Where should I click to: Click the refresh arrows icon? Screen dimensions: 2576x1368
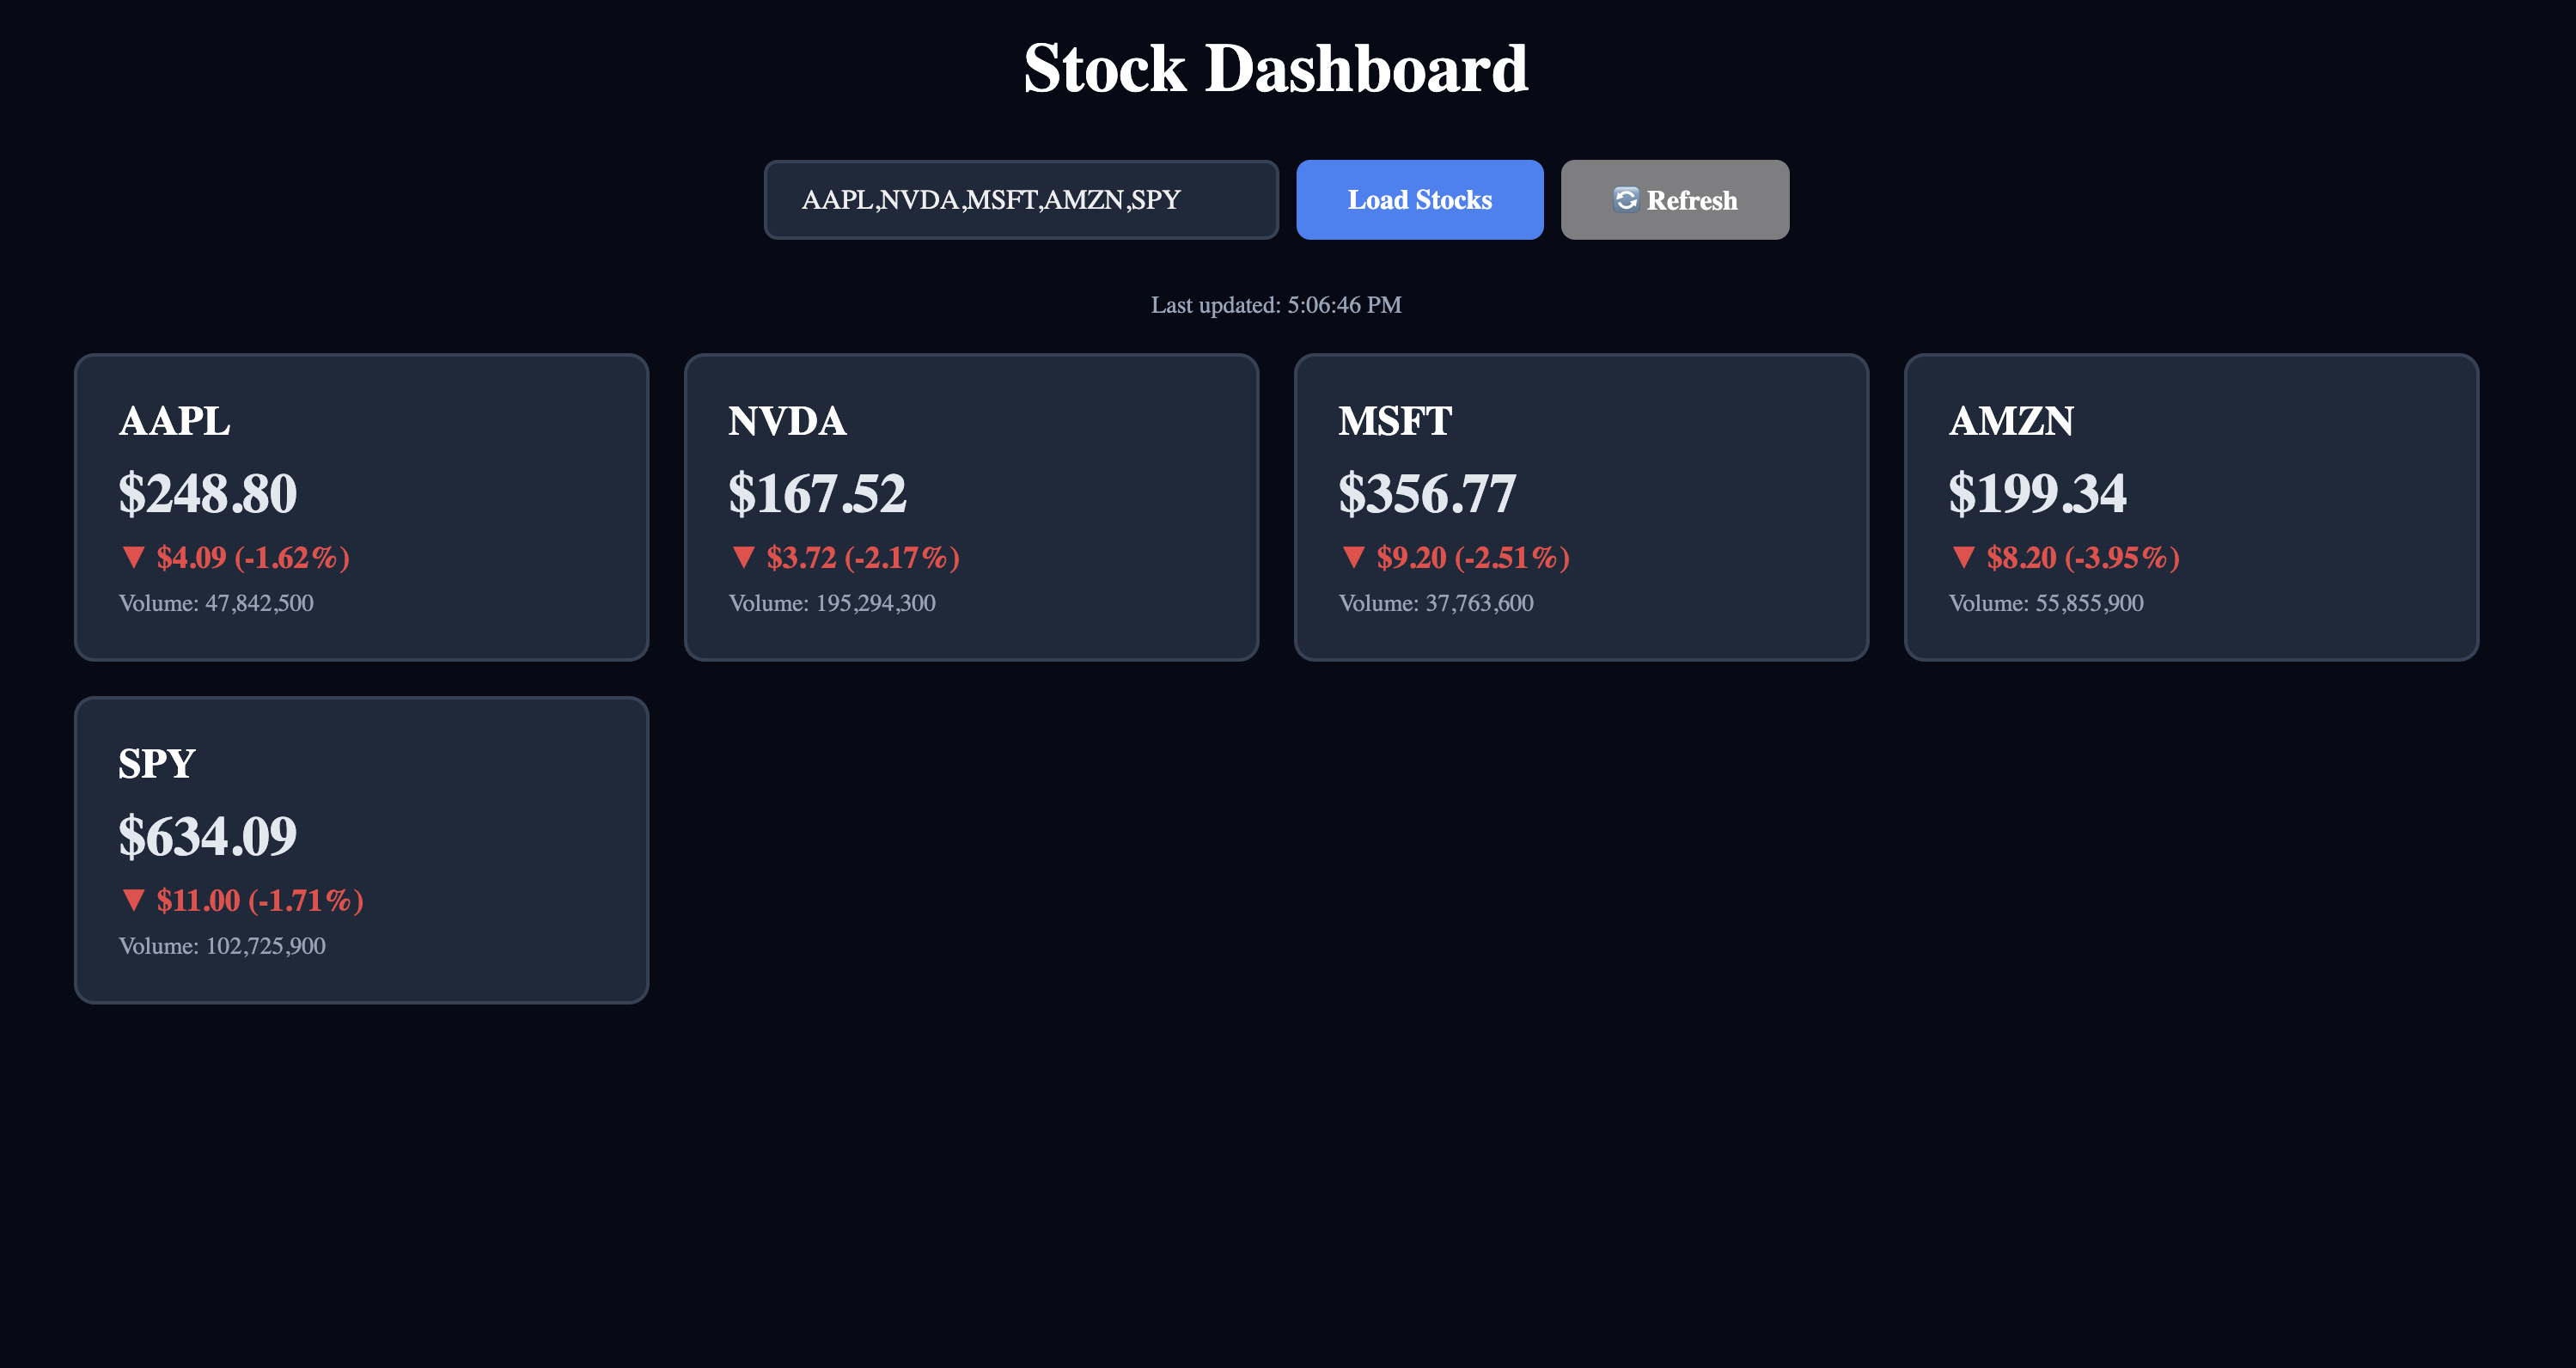pyautogui.click(x=1625, y=199)
